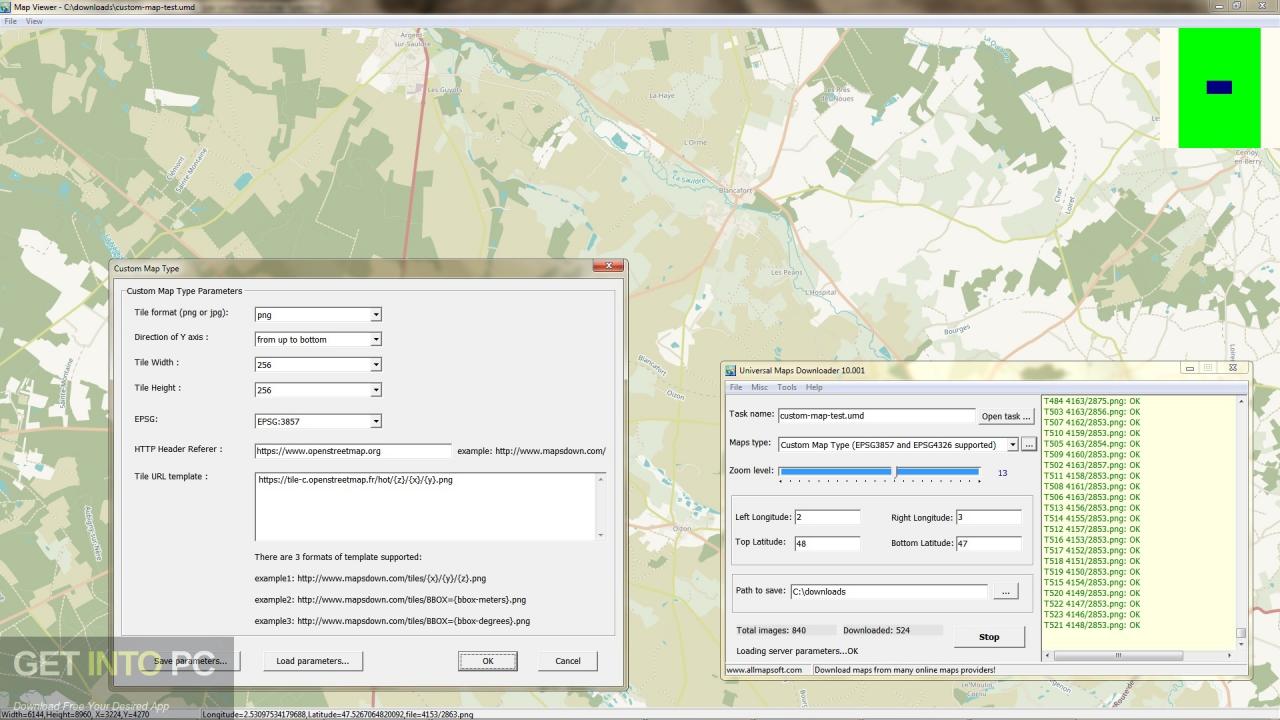Open the File menu in Map Viewer

tap(10, 21)
